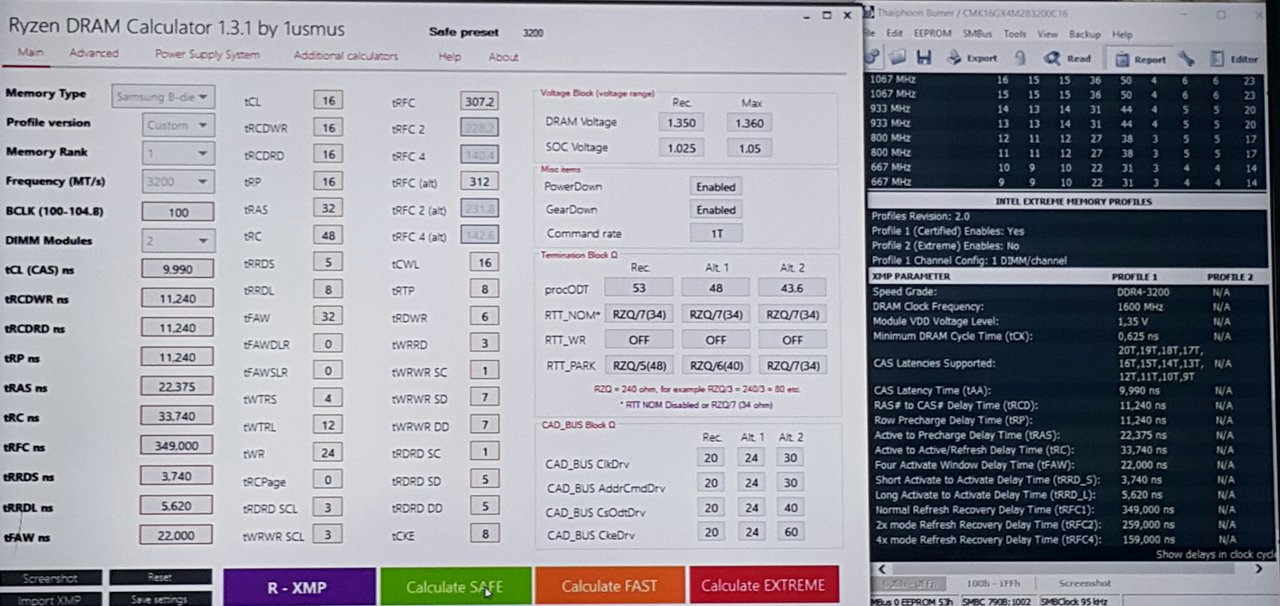Click the tCKE timing value 8
The height and width of the screenshot is (606, 1280).
click(x=485, y=534)
